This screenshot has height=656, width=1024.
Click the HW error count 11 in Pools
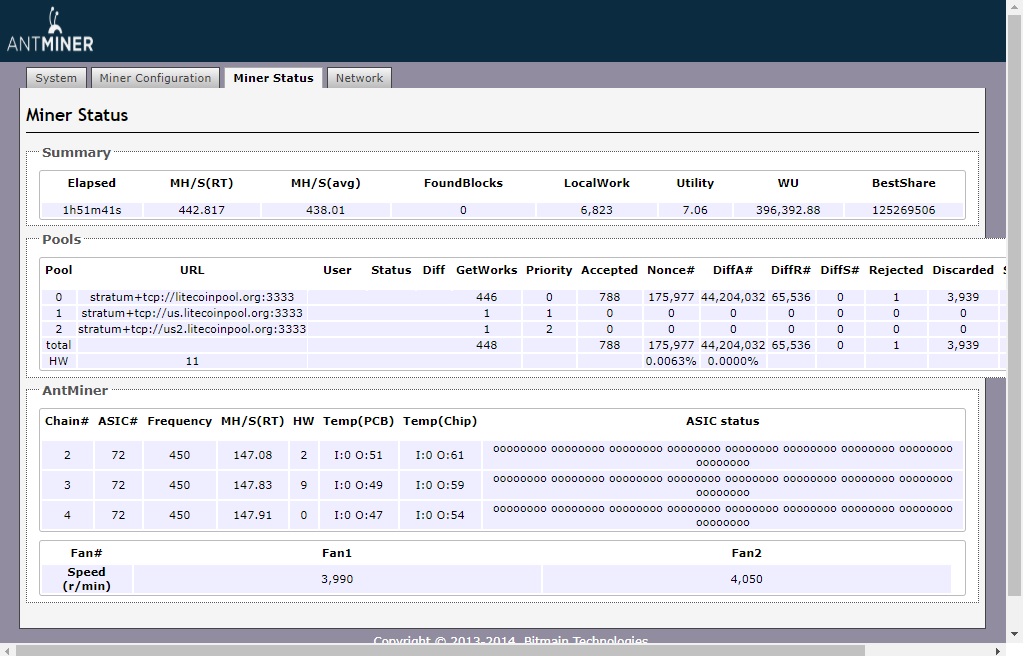[x=192, y=361]
